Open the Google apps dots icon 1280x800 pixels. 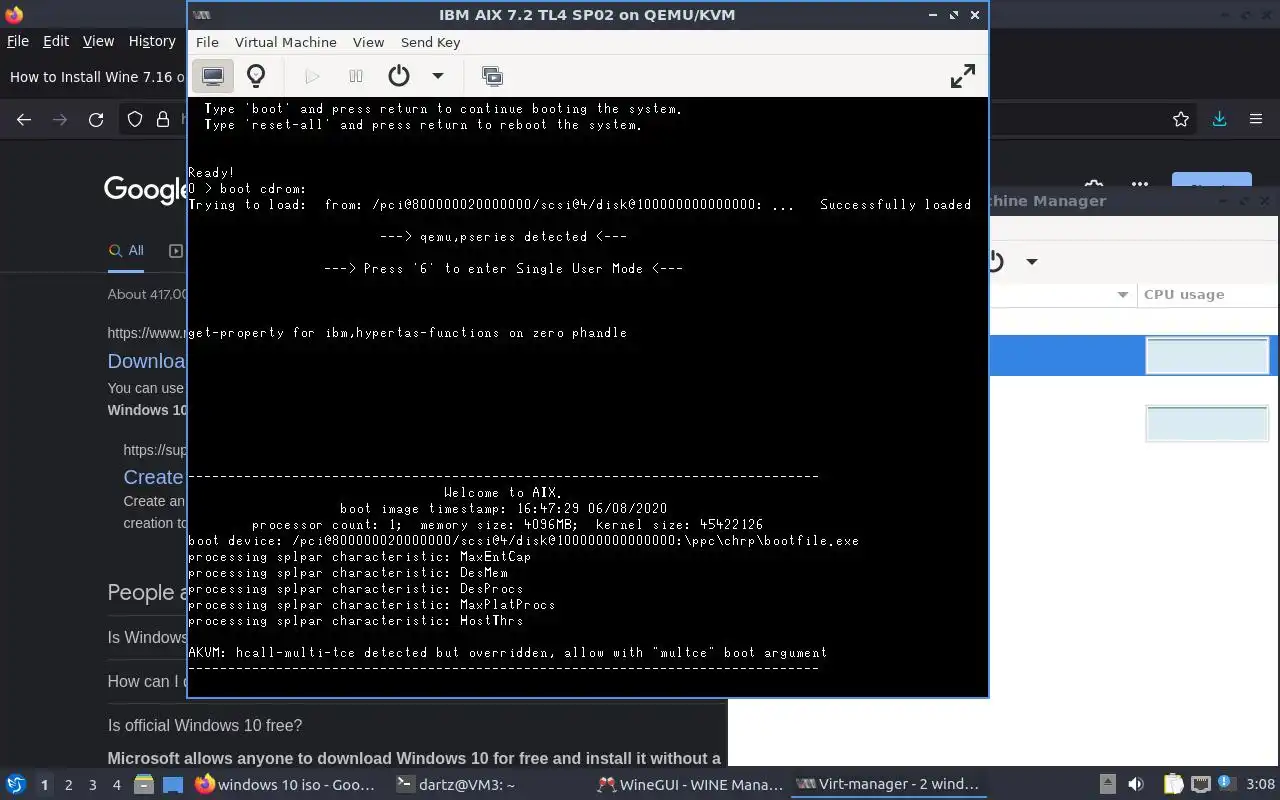coord(1139,185)
